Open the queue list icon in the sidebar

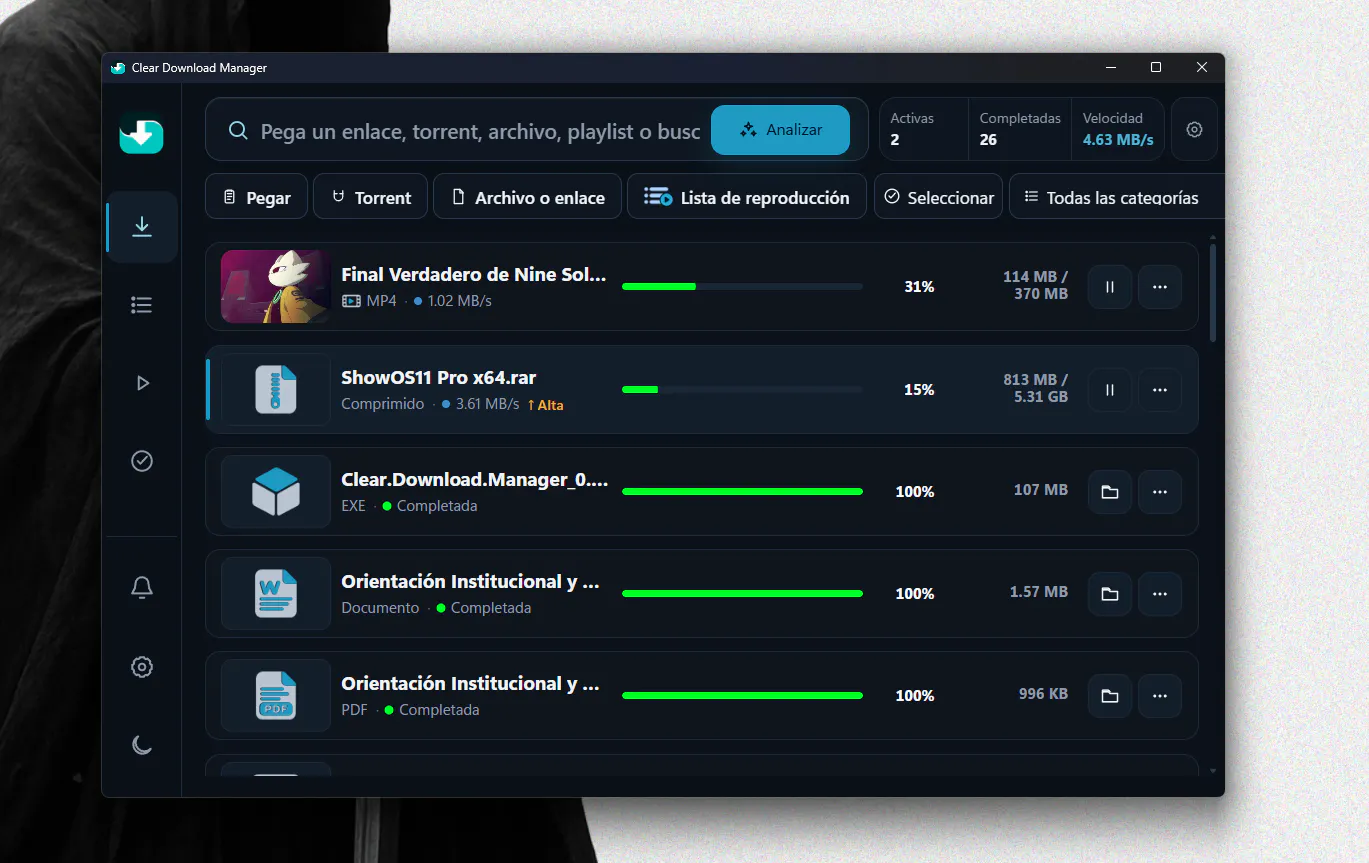tap(142, 305)
